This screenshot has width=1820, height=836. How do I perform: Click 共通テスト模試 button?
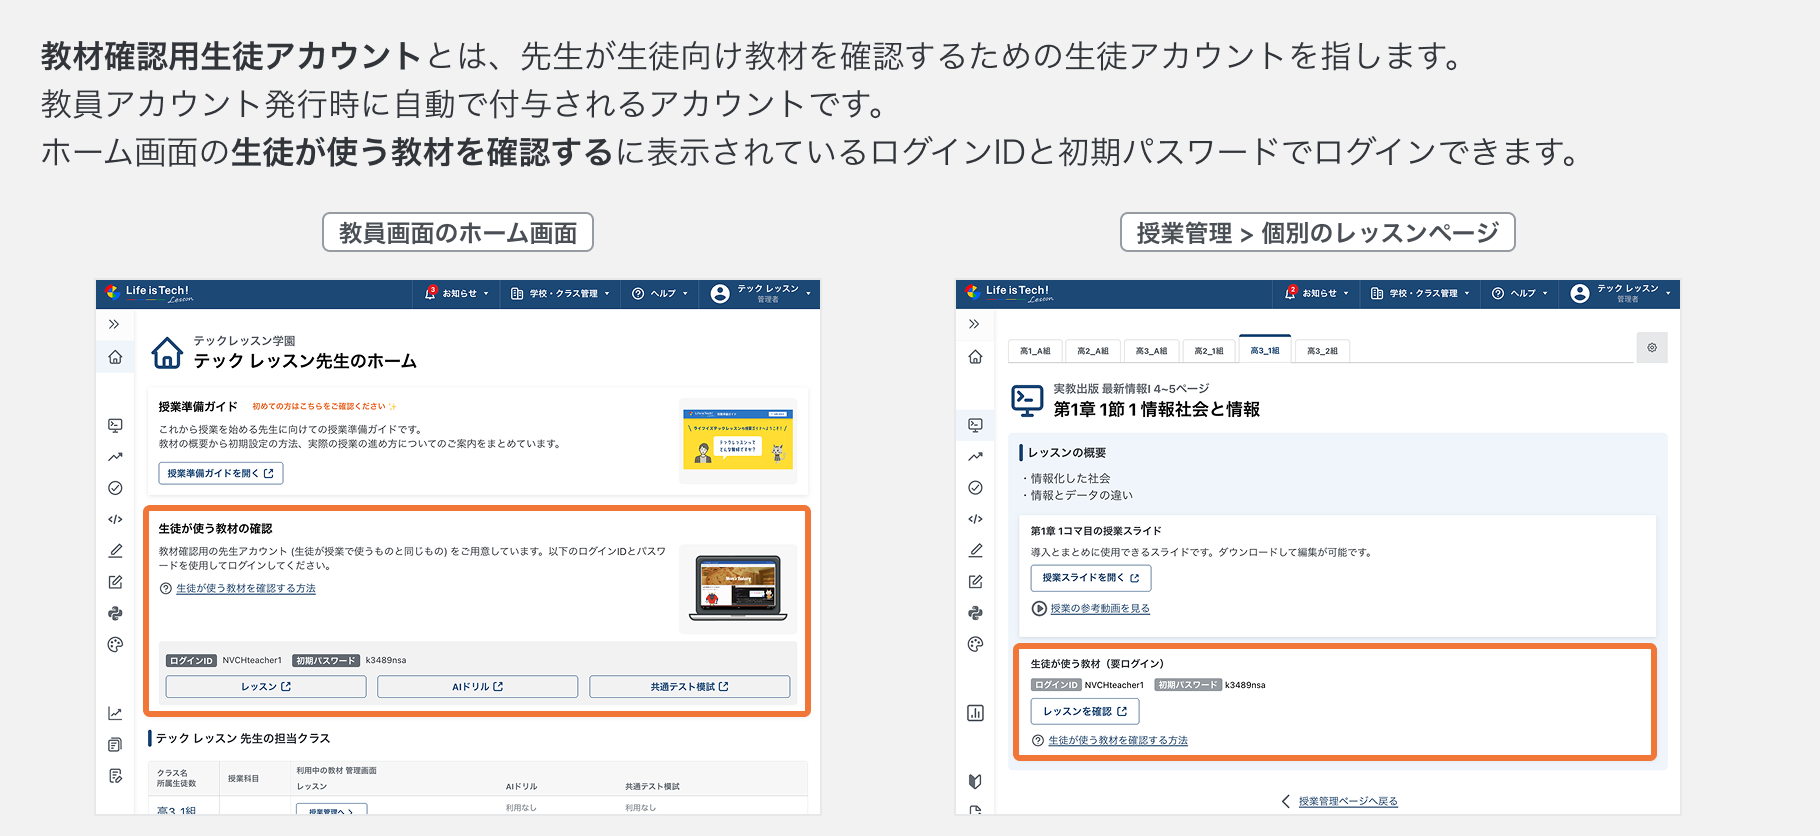coord(690,687)
